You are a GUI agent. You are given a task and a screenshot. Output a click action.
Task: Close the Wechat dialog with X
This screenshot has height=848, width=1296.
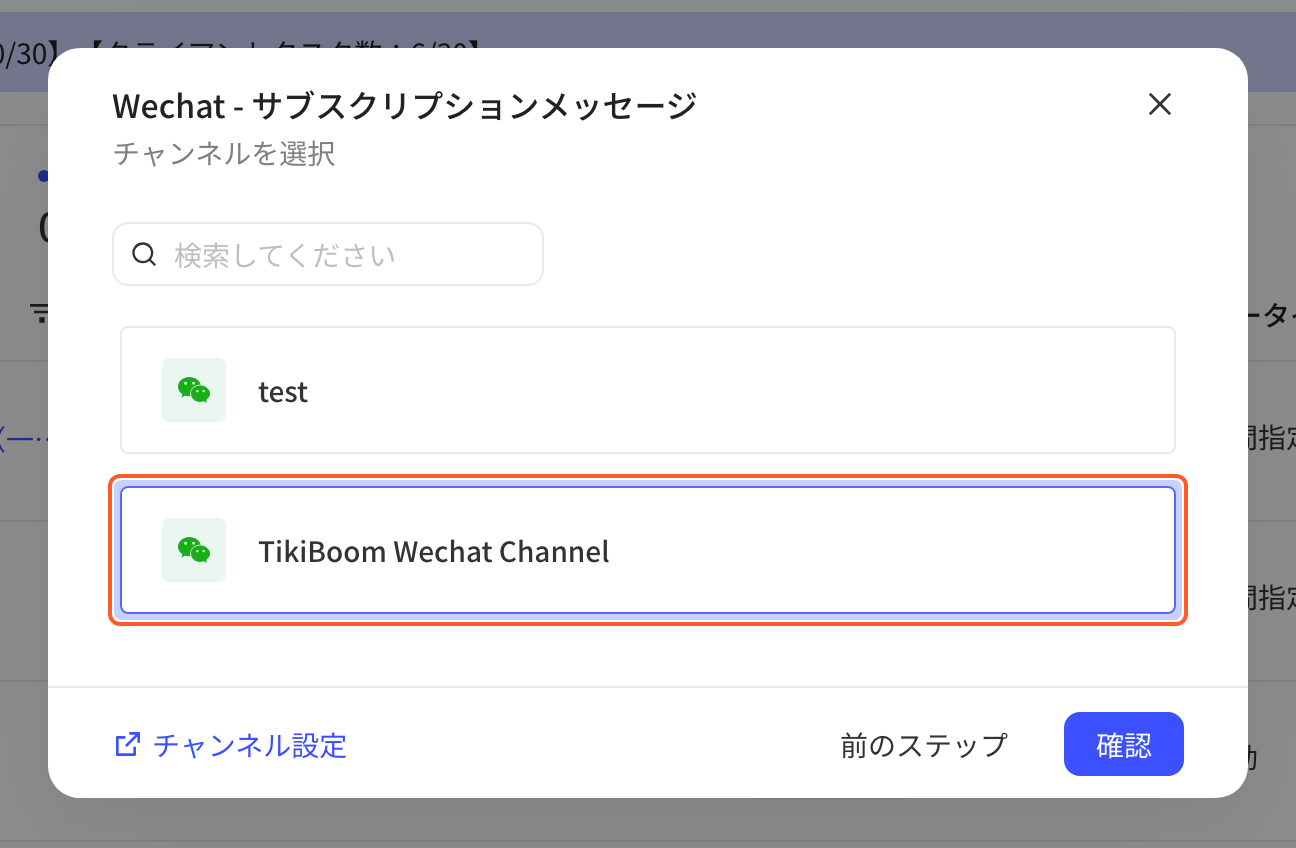(1160, 104)
